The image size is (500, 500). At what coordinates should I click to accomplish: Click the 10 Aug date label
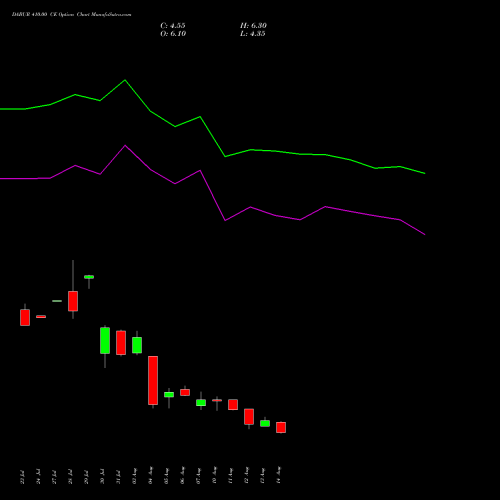coord(214,476)
